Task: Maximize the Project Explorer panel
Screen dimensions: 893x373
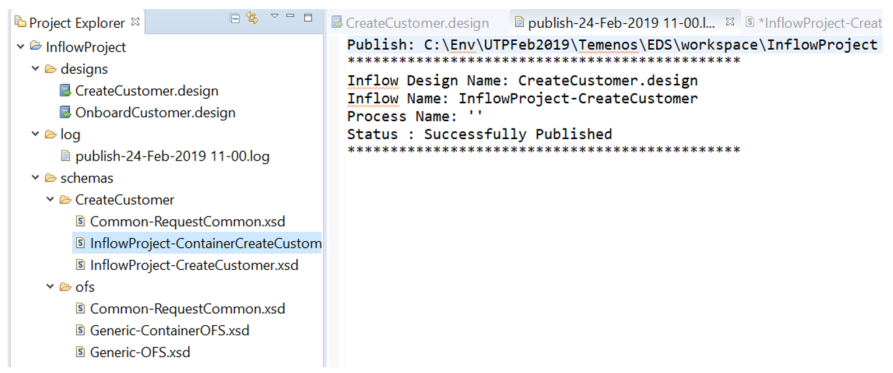Action: tap(308, 18)
